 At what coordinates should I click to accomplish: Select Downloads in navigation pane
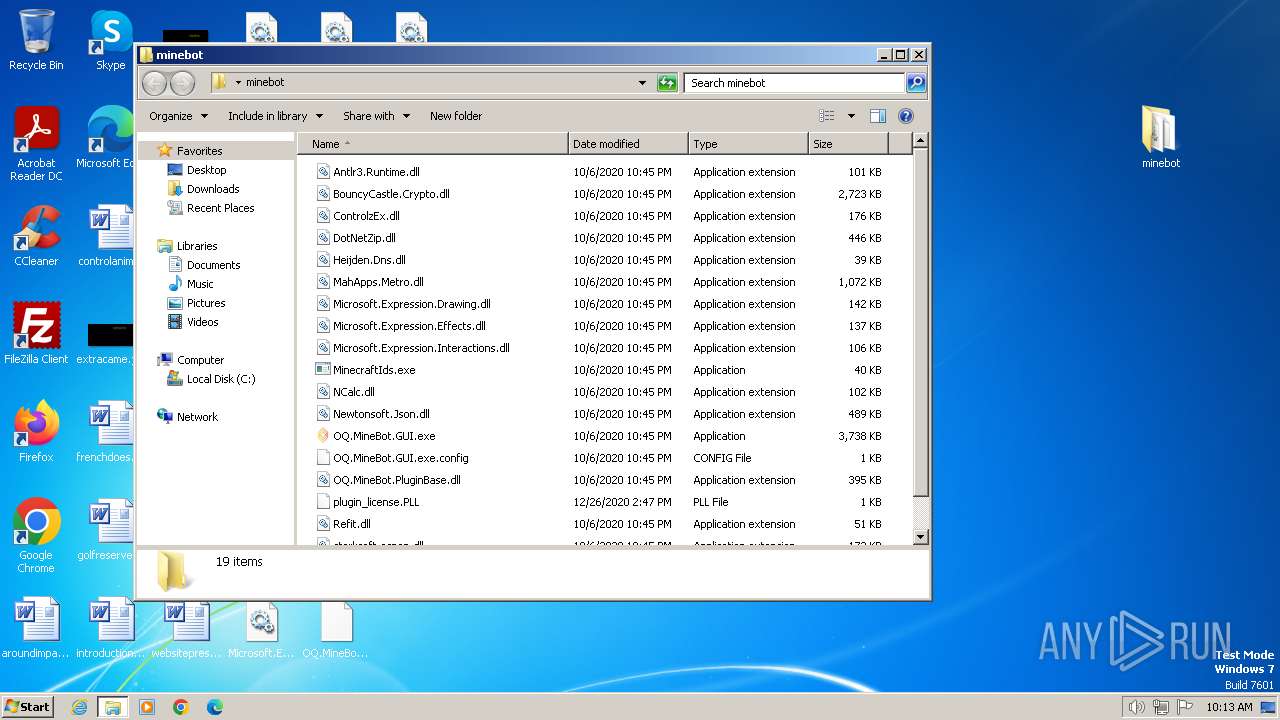click(x=212, y=189)
